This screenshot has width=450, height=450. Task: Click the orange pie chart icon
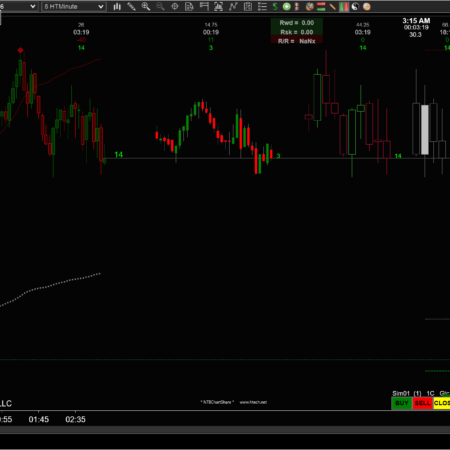tap(367, 6)
